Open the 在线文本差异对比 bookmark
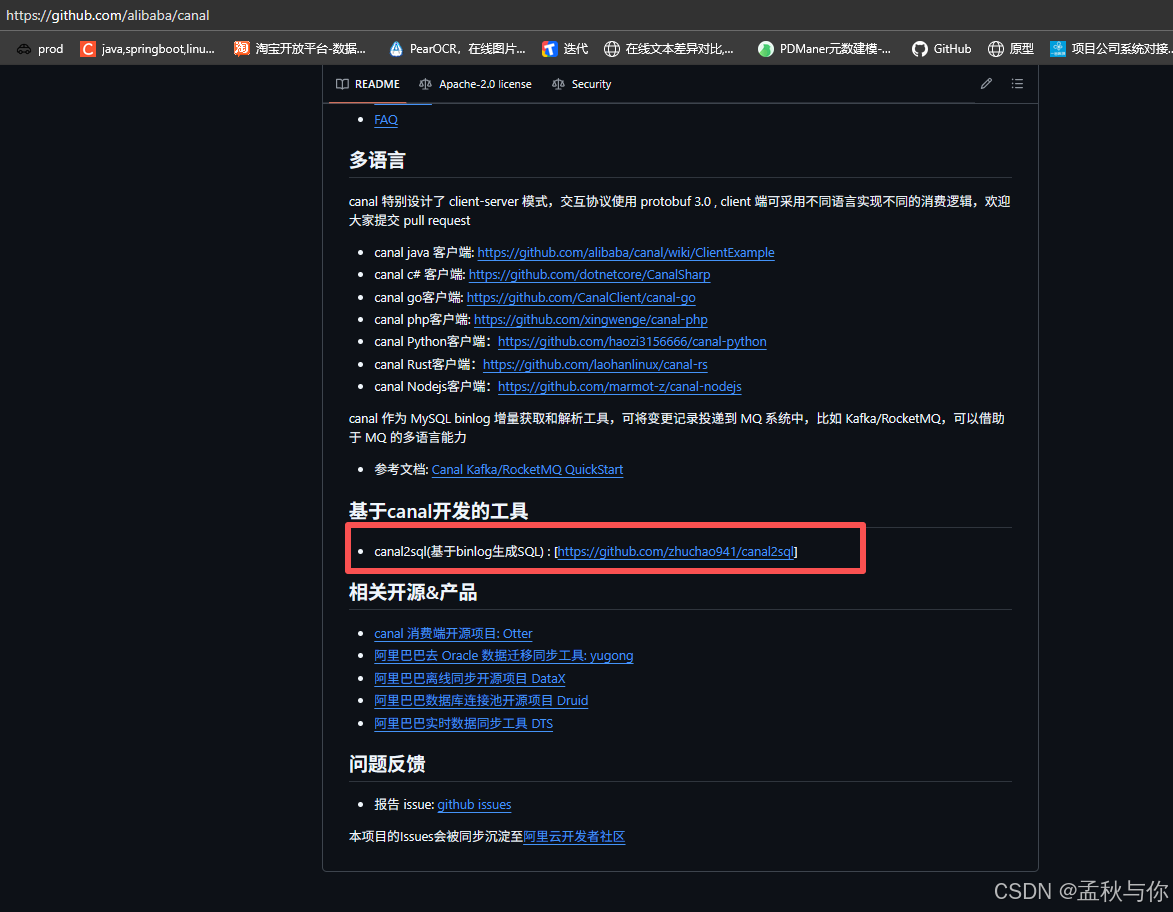The width and height of the screenshot is (1173, 912). pos(669,49)
